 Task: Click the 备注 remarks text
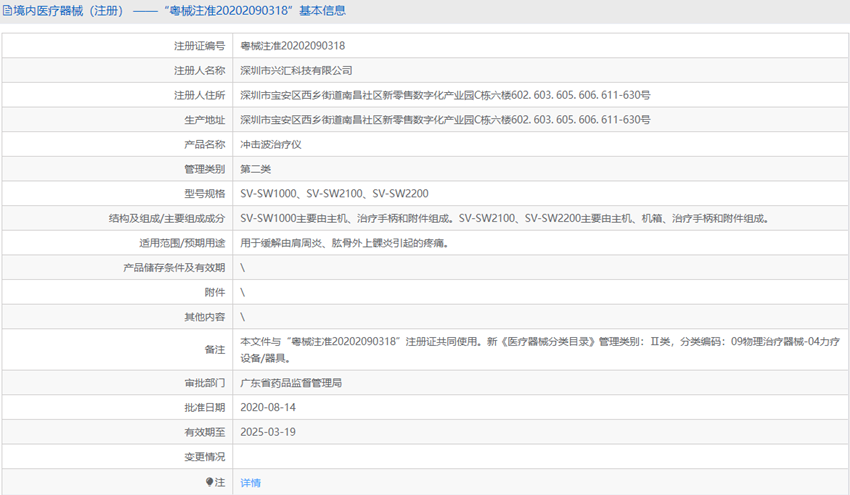540,349
